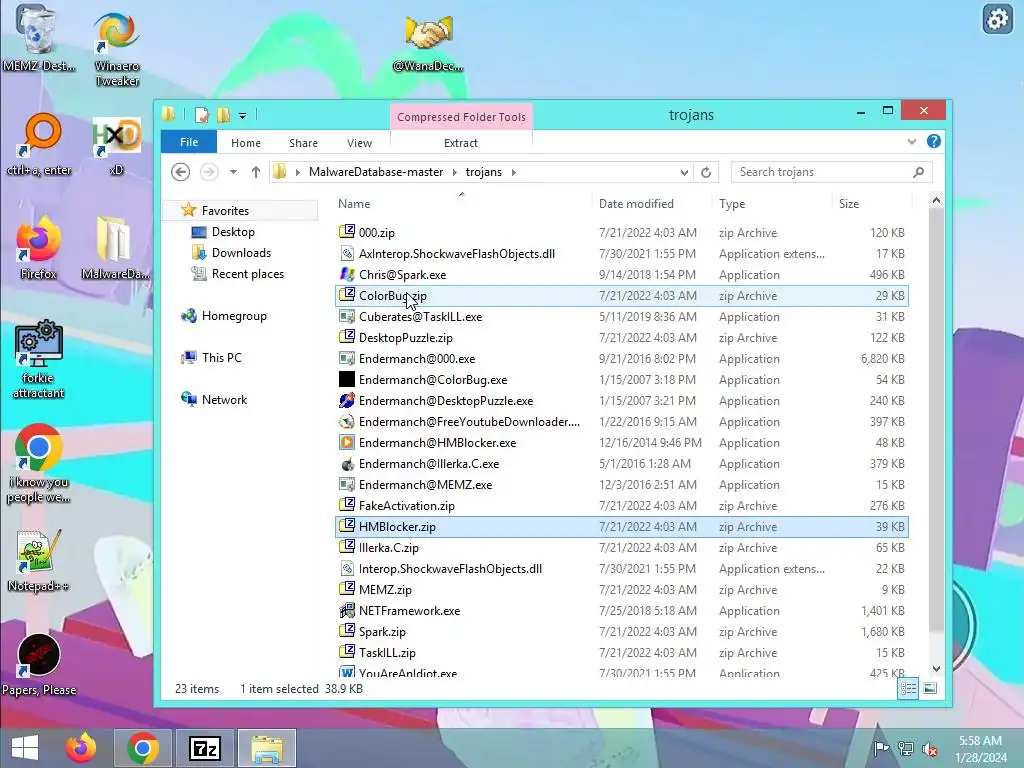This screenshot has width=1024, height=768.
Task: Select the ColorBug.zip file
Action: point(621,296)
